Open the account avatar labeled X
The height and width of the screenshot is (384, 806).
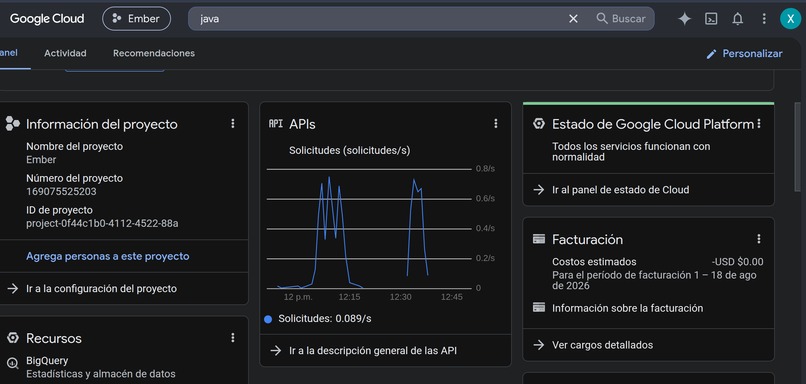(x=790, y=19)
